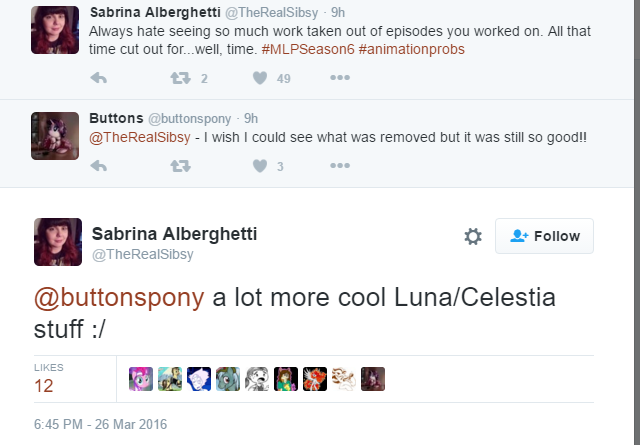
Task: Follow Sabrina Alberghetti
Action: (x=545, y=236)
